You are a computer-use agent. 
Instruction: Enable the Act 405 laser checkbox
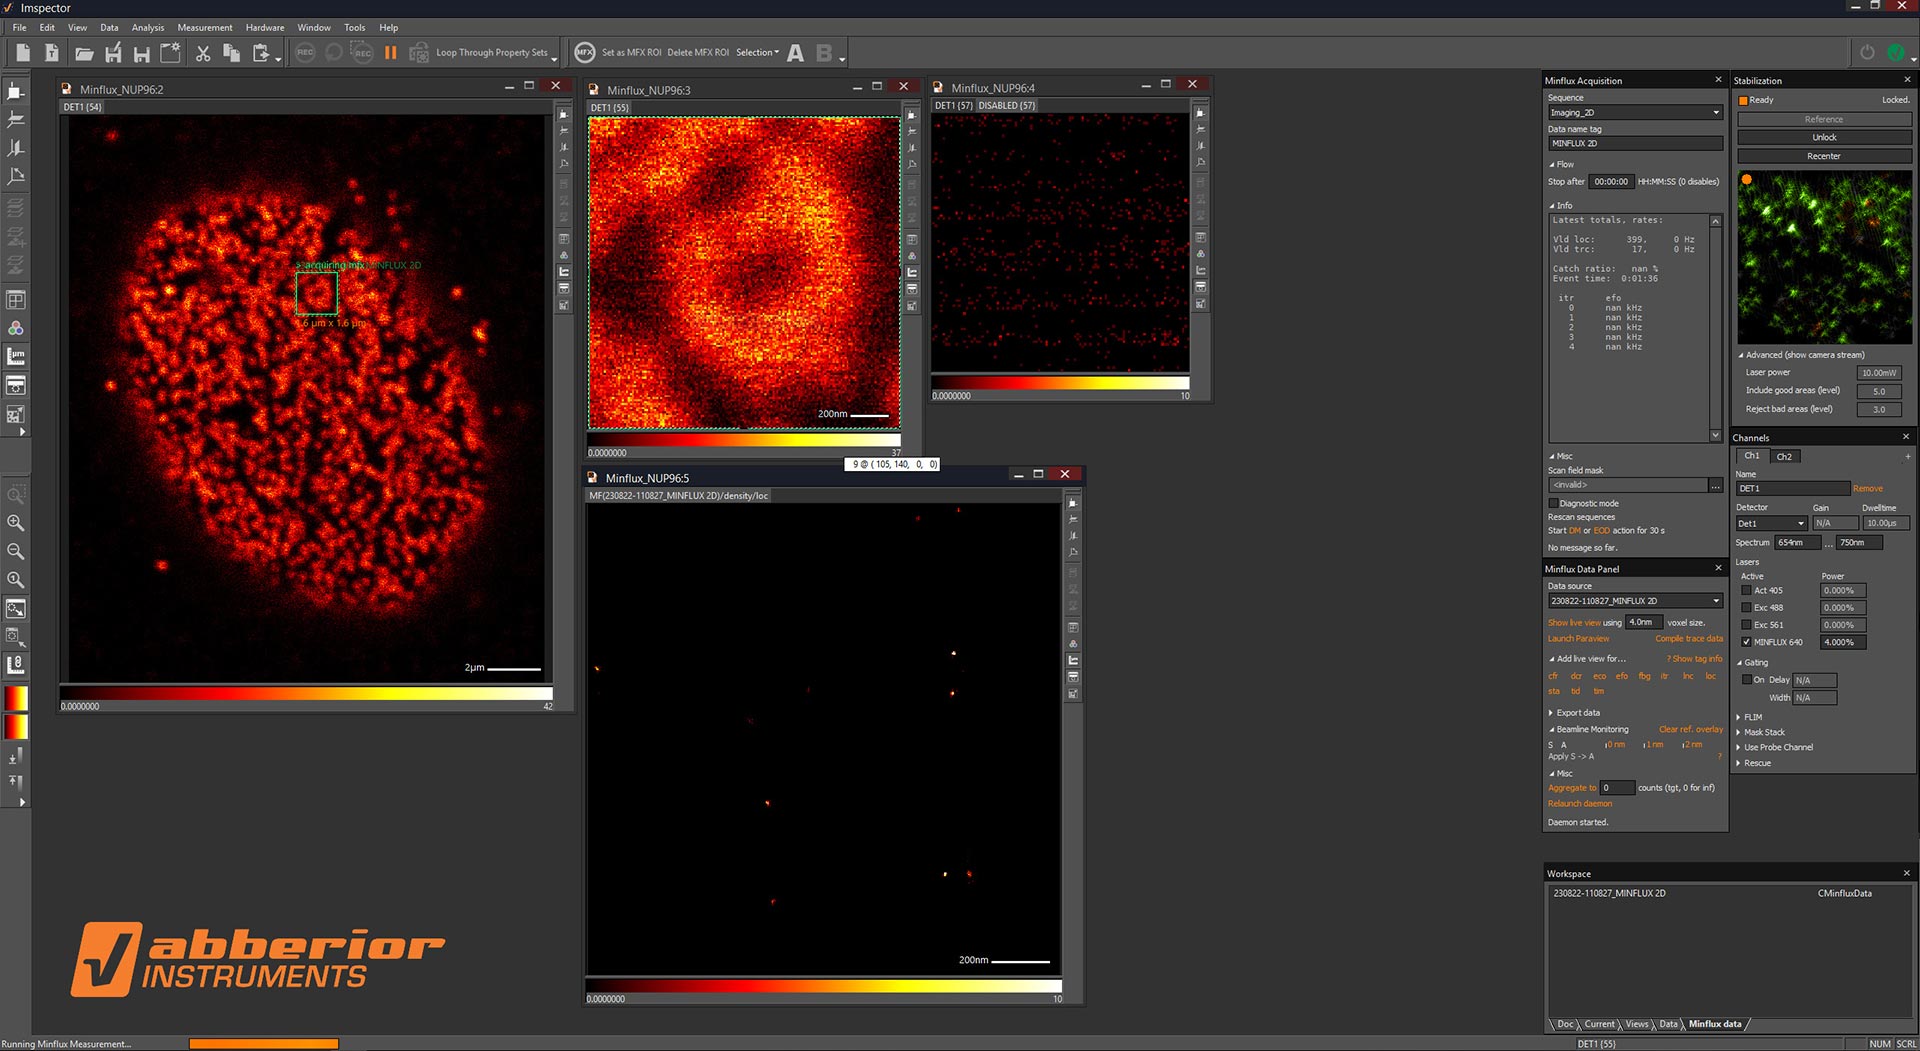point(1747,591)
